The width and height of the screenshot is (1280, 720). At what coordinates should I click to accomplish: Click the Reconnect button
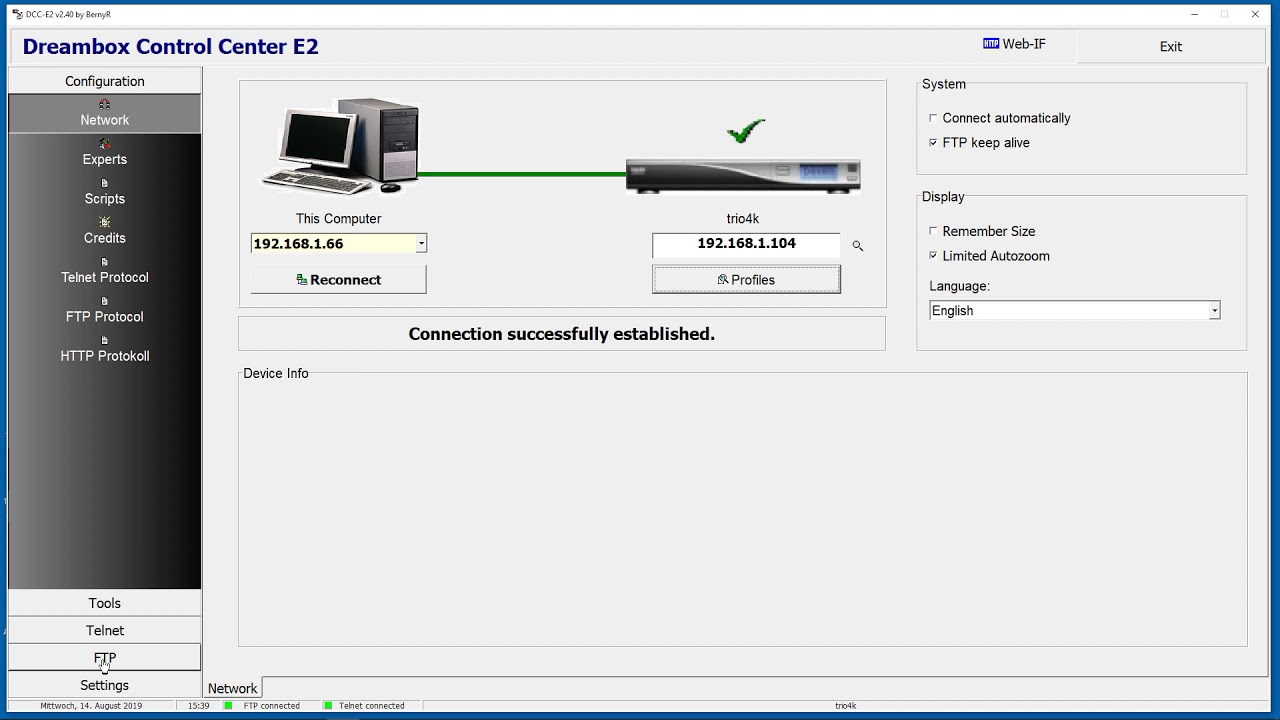338,280
